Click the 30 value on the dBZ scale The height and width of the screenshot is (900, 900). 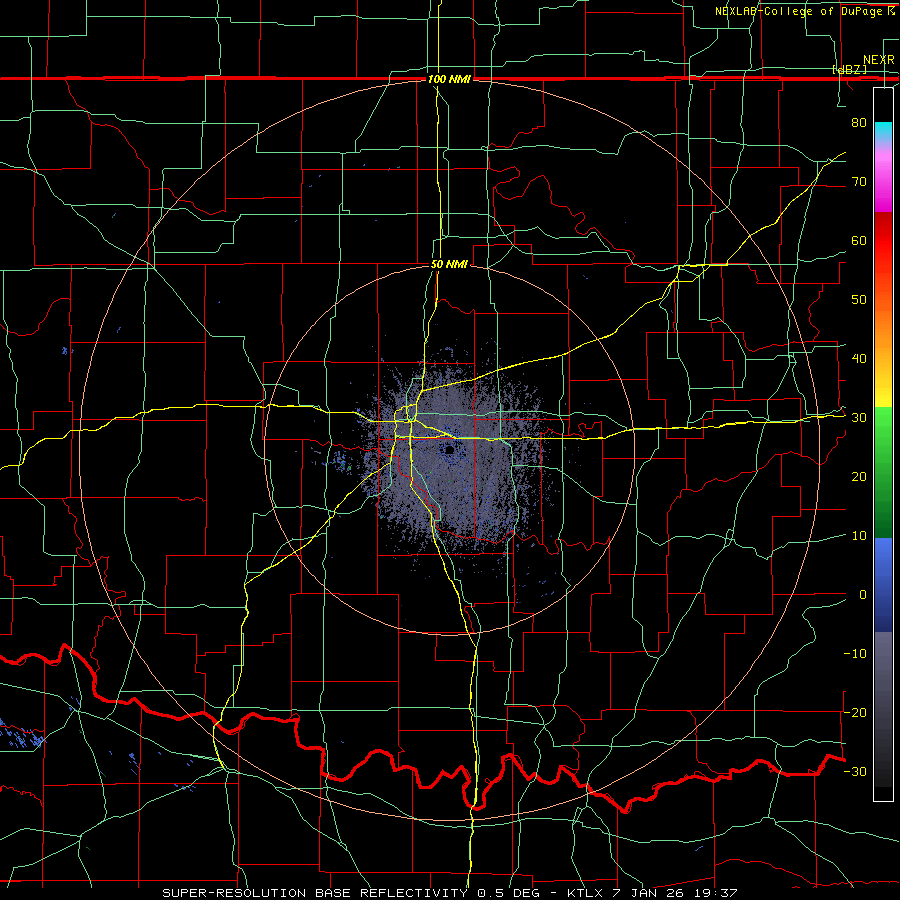pyautogui.click(x=859, y=418)
